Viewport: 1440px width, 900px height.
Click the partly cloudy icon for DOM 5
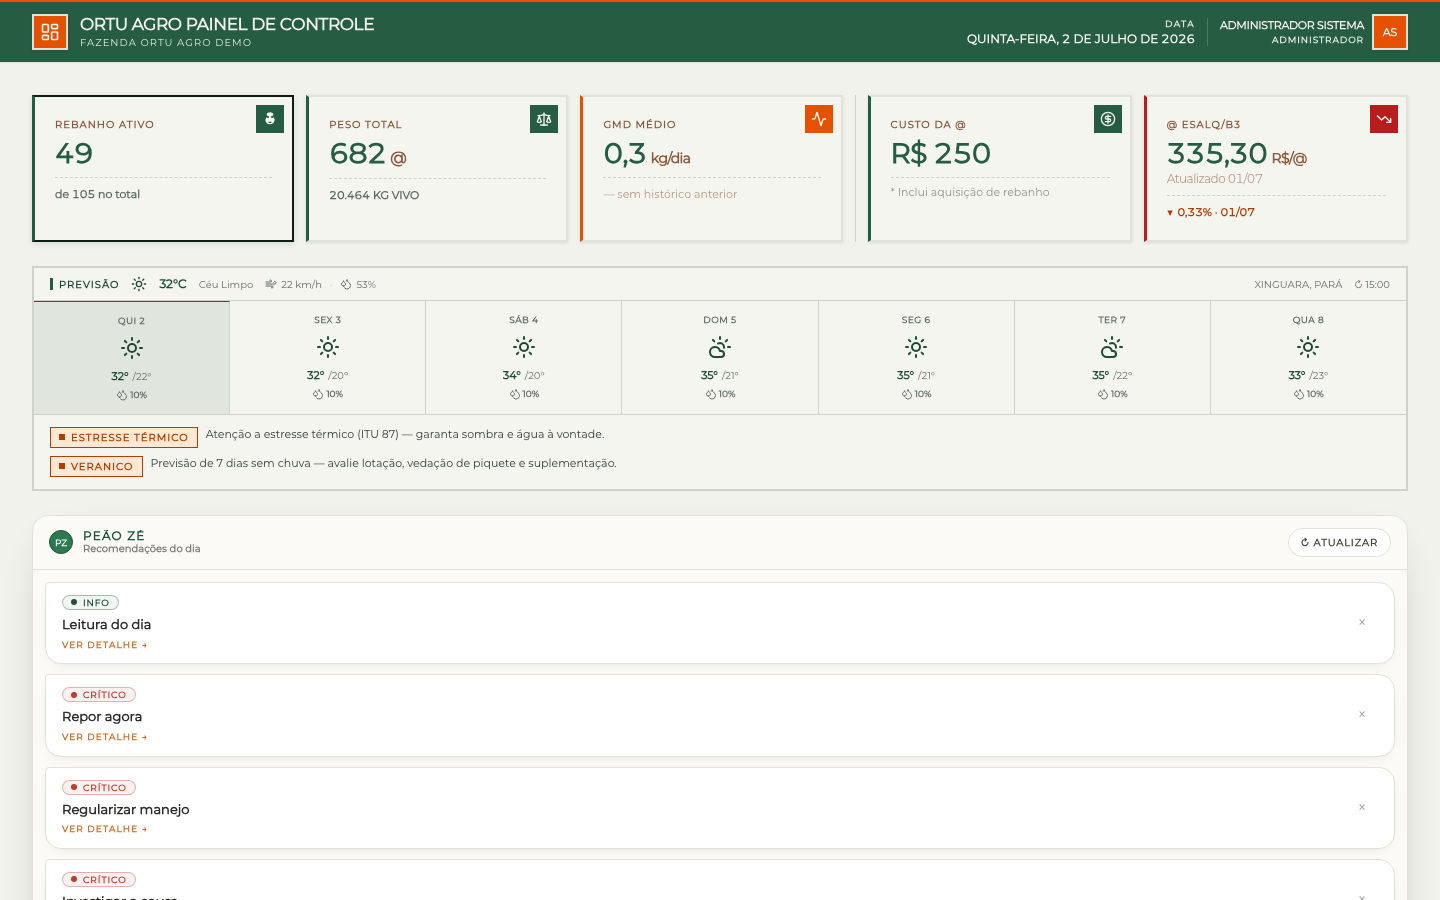coord(720,347)
